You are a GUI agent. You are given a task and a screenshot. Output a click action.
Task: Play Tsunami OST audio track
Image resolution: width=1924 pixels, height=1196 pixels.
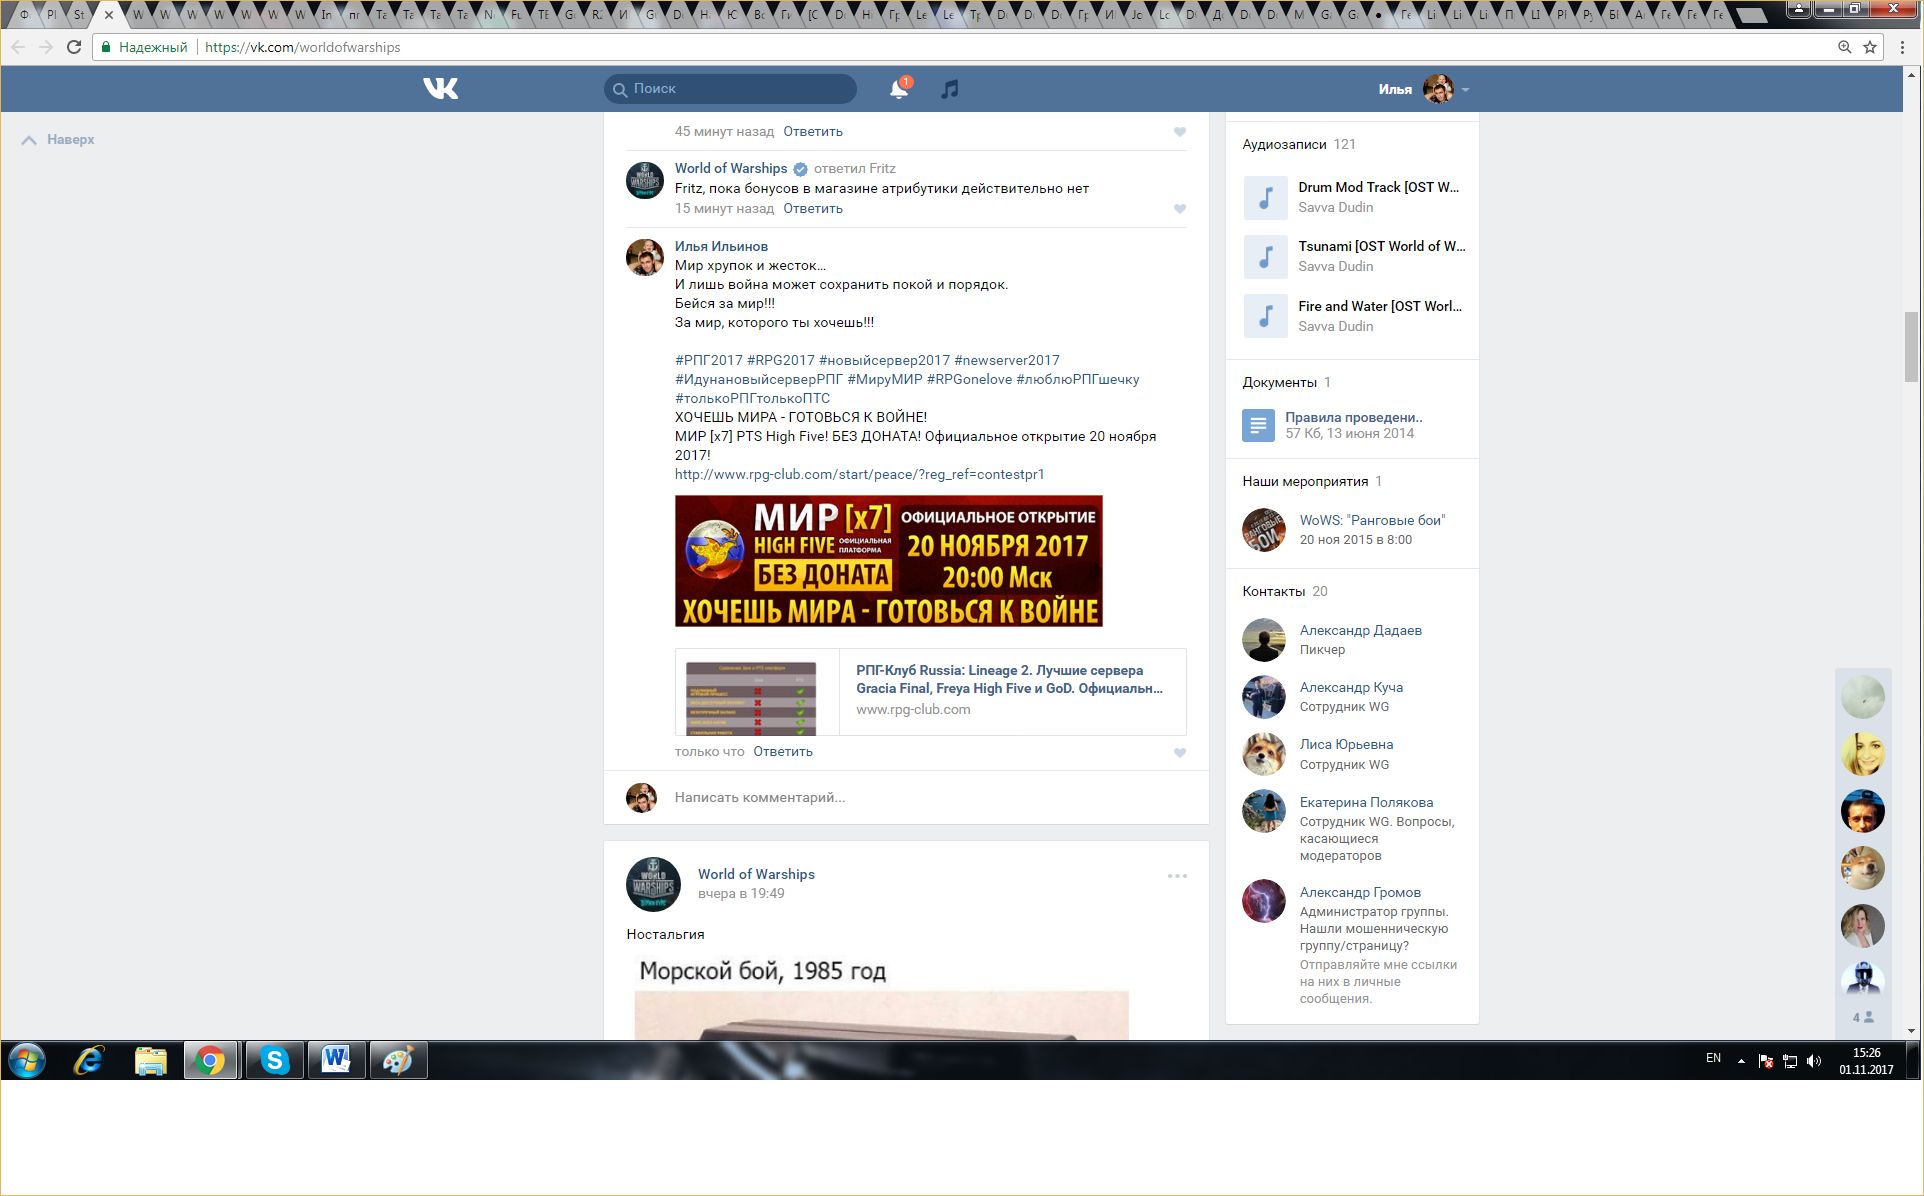[1265, 256]
